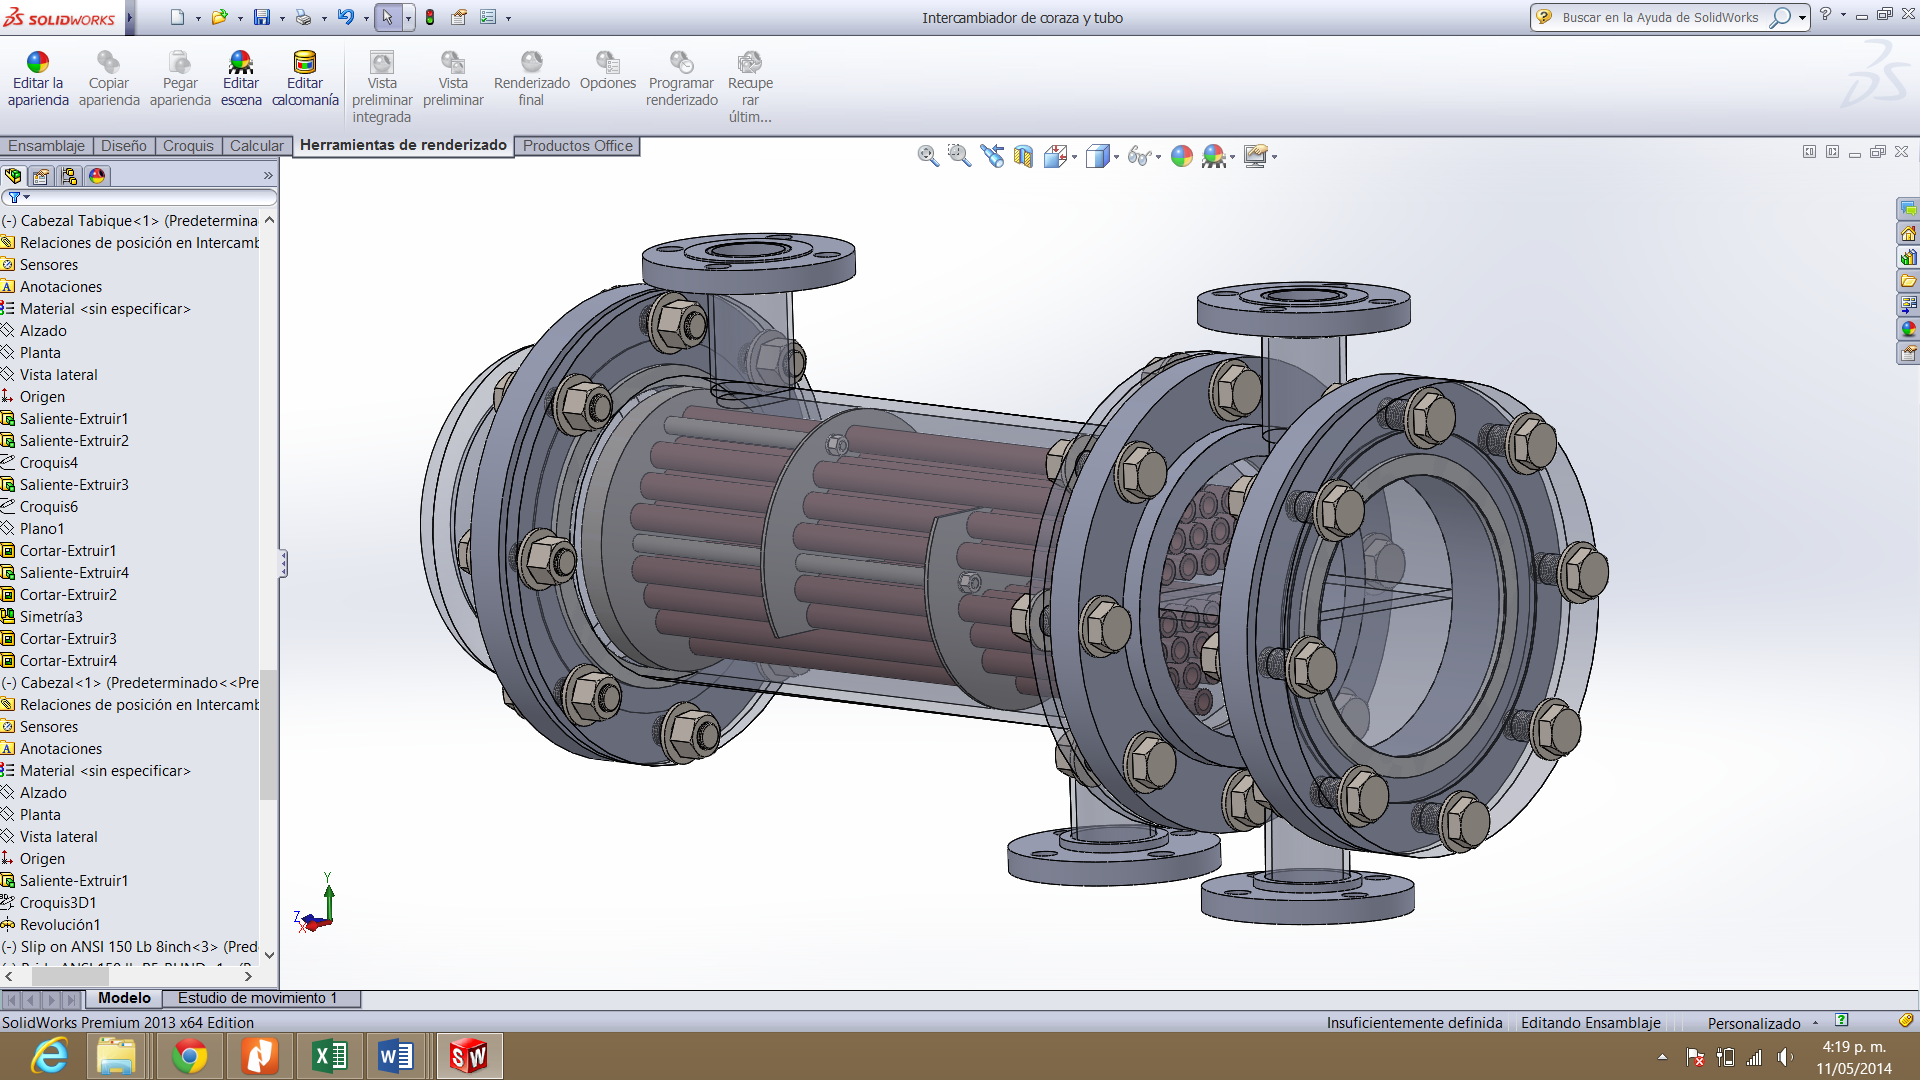Select Cortar-Extruir3 in the feature tree
Viewport: 1920px width, 1080px height.
coord(68,639)
